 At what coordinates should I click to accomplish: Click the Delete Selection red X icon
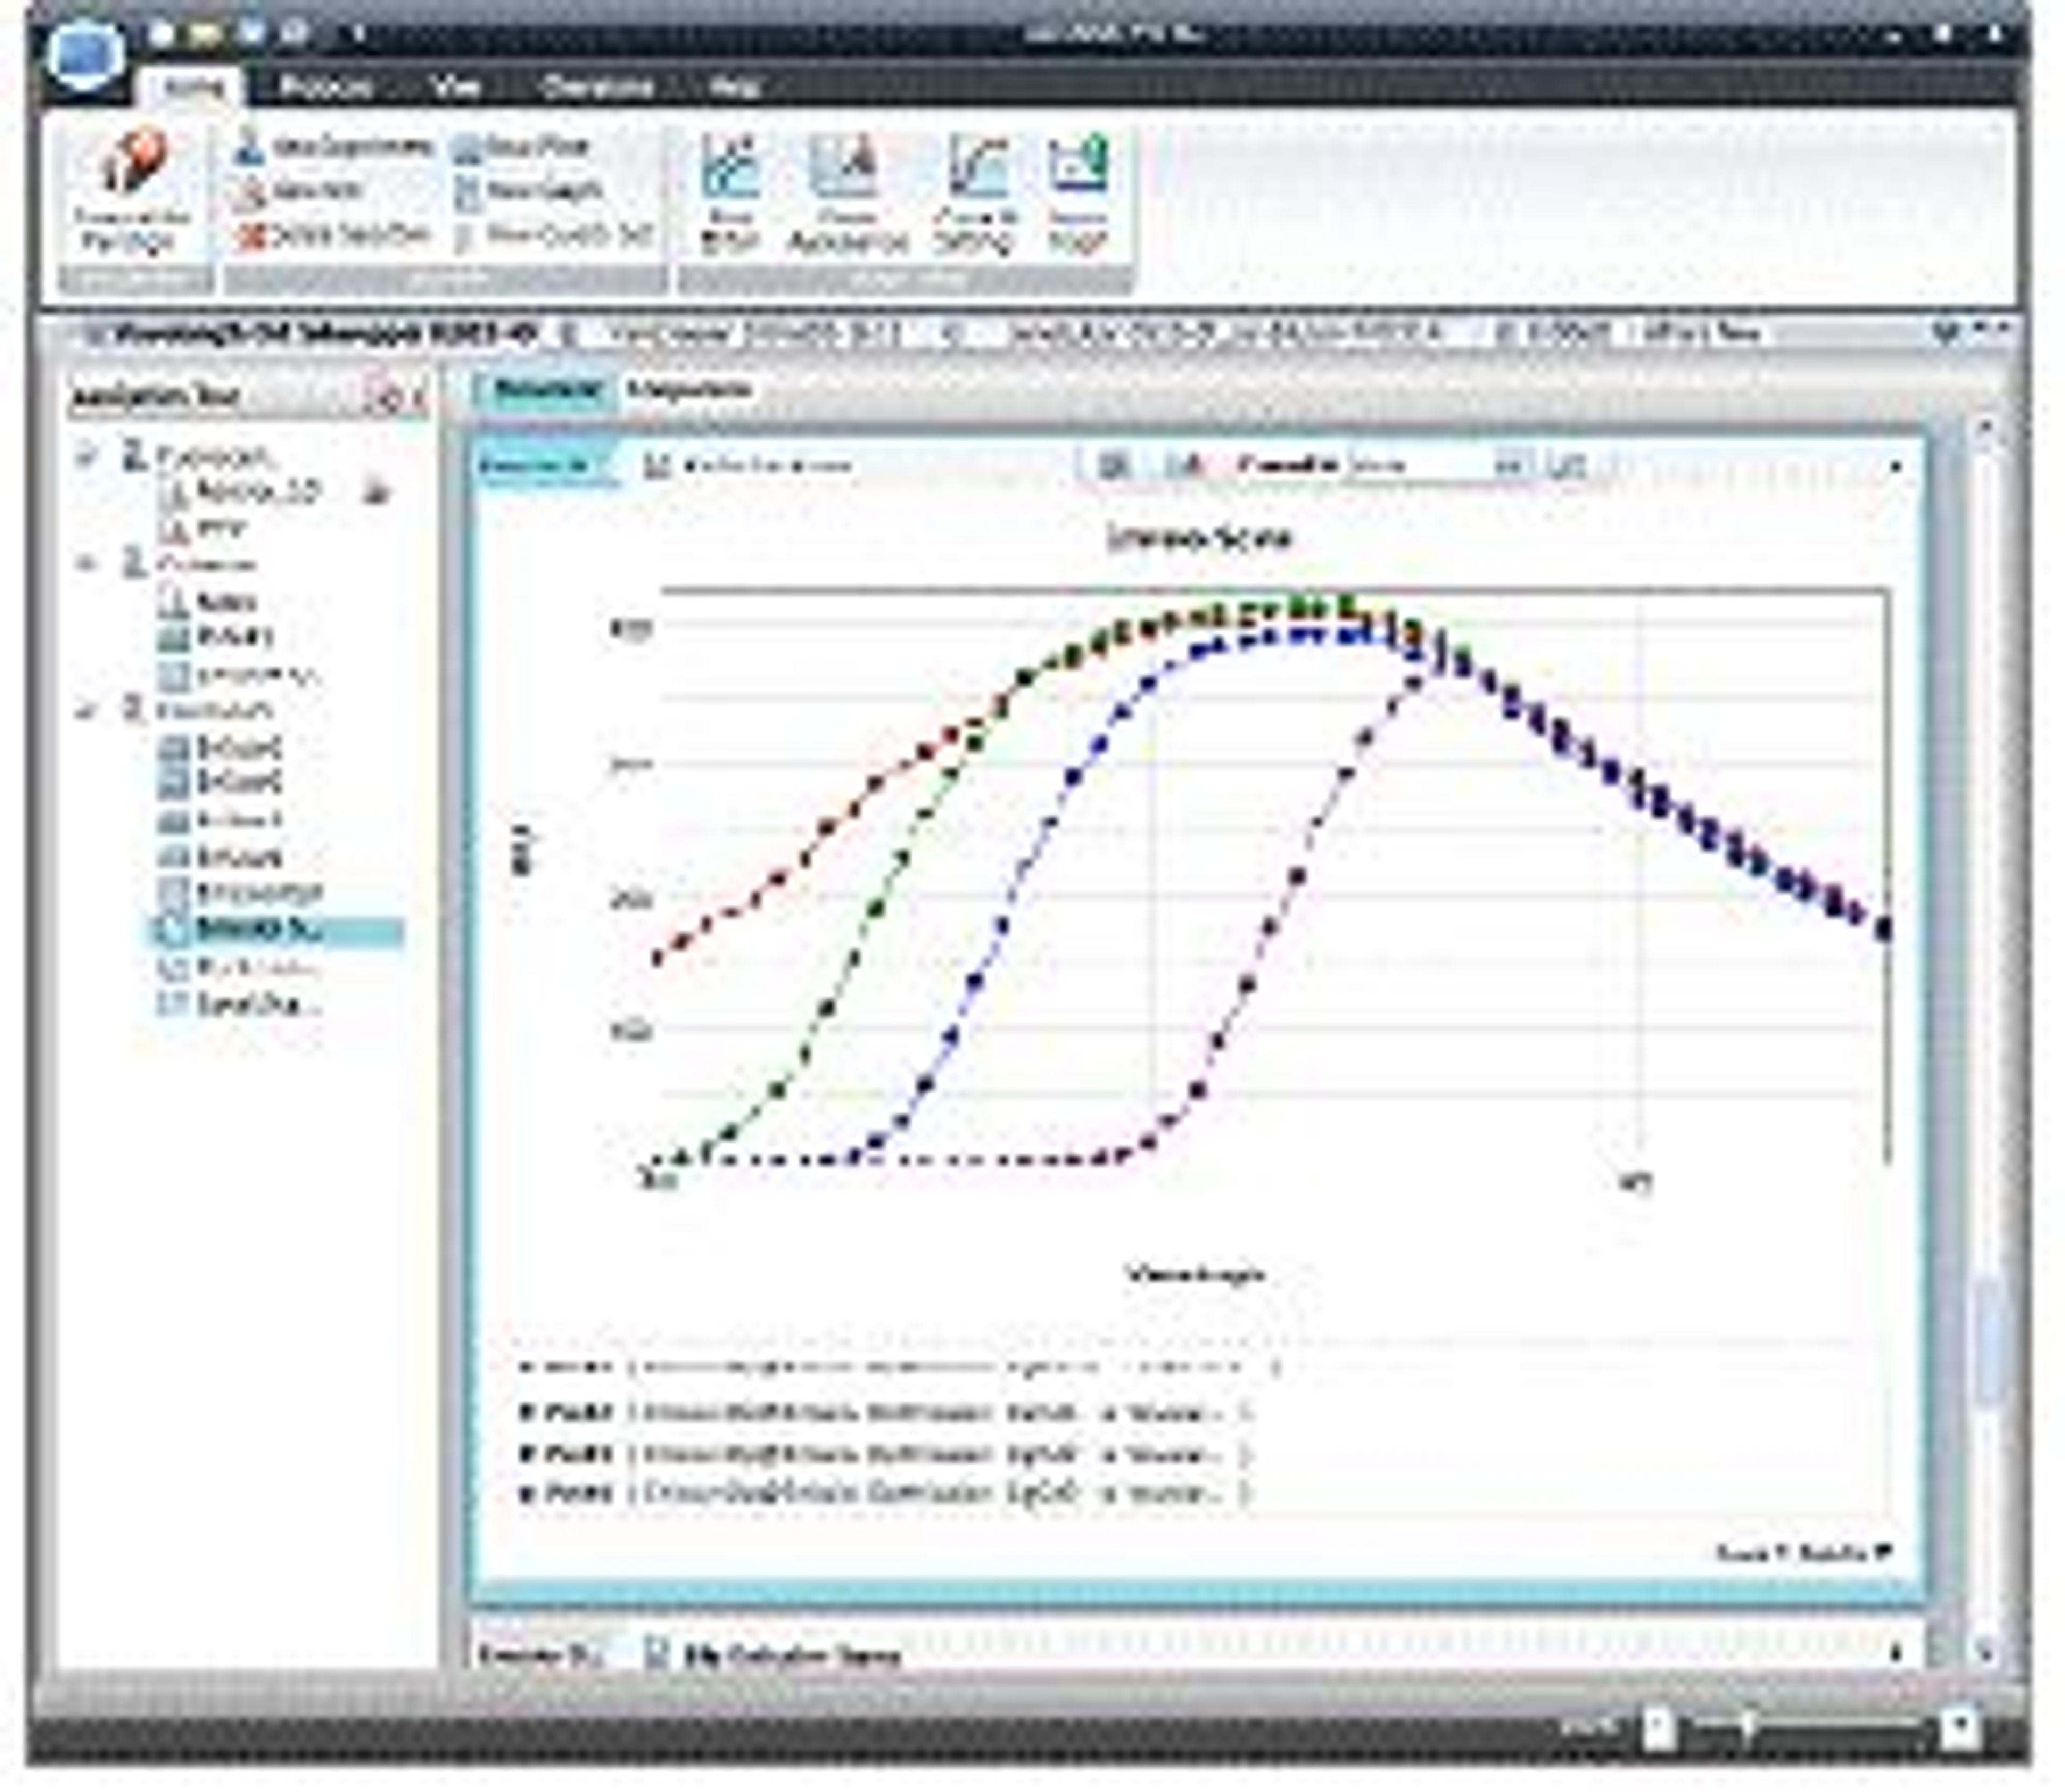pyautogui.click(x=250, y=235)
